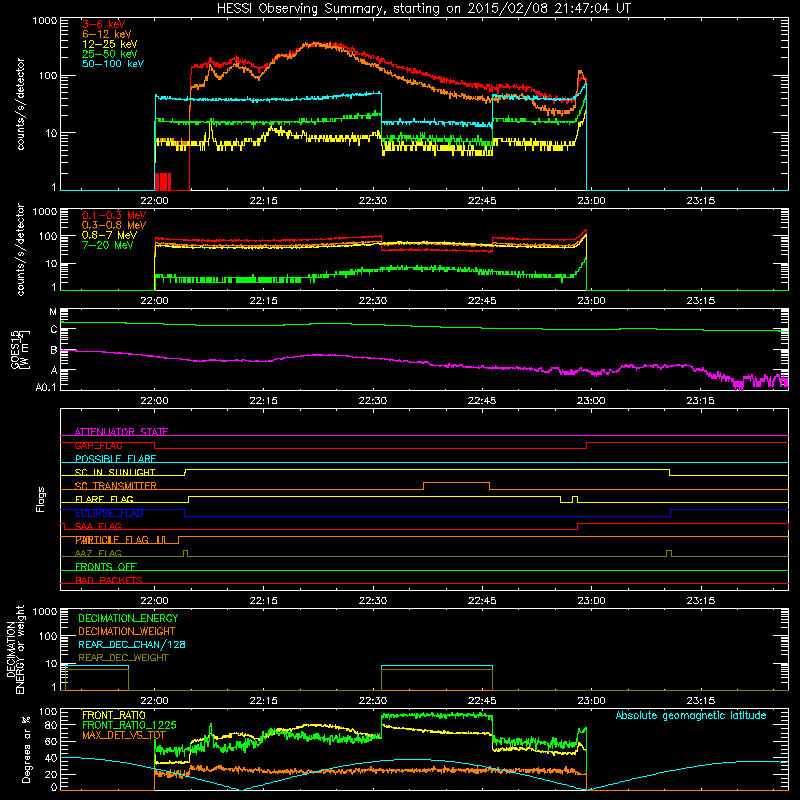This screenshot has height=800, width=800.
Task: Select the 0.1-0.3 MeV legend label
Action: click(114, 215)
